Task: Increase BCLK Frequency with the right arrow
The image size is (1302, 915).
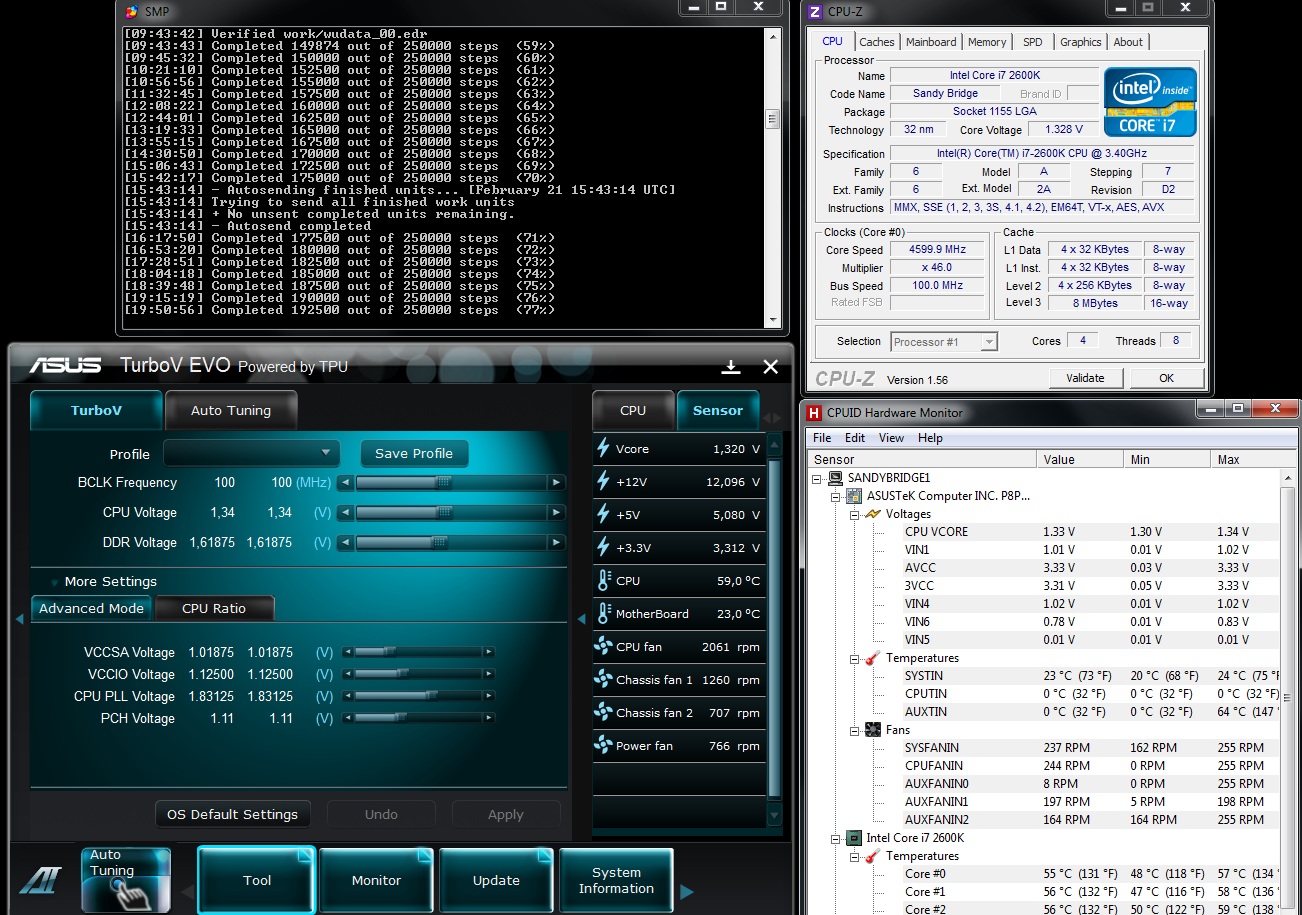Action: click(557, 483)
